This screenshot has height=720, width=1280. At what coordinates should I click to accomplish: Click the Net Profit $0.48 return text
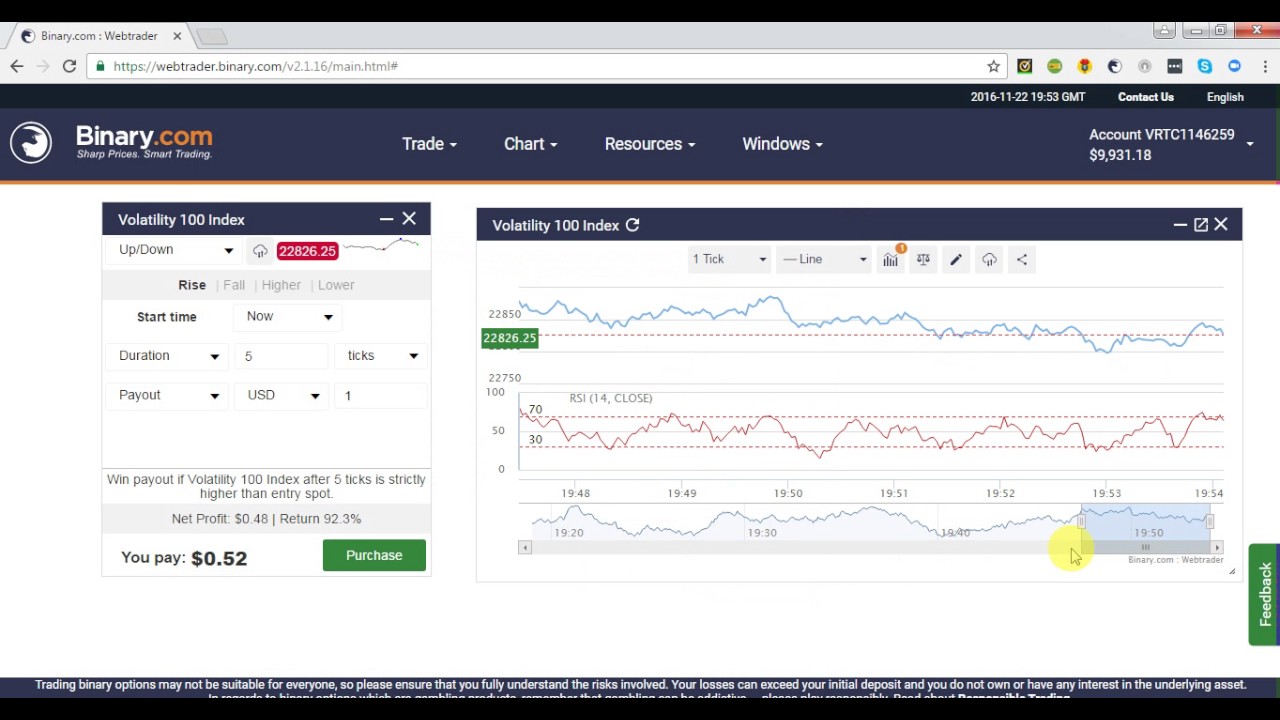pos(266,519)
